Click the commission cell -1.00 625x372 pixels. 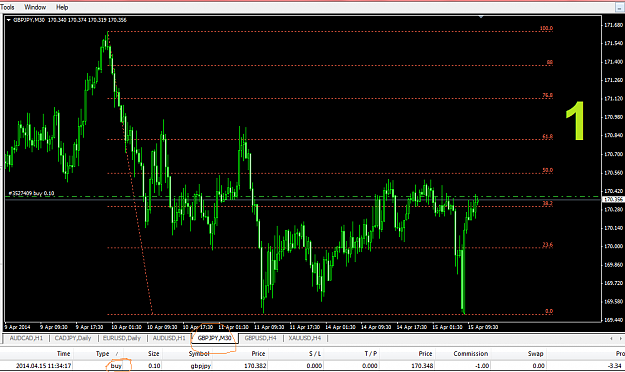[x=482, y=366]
